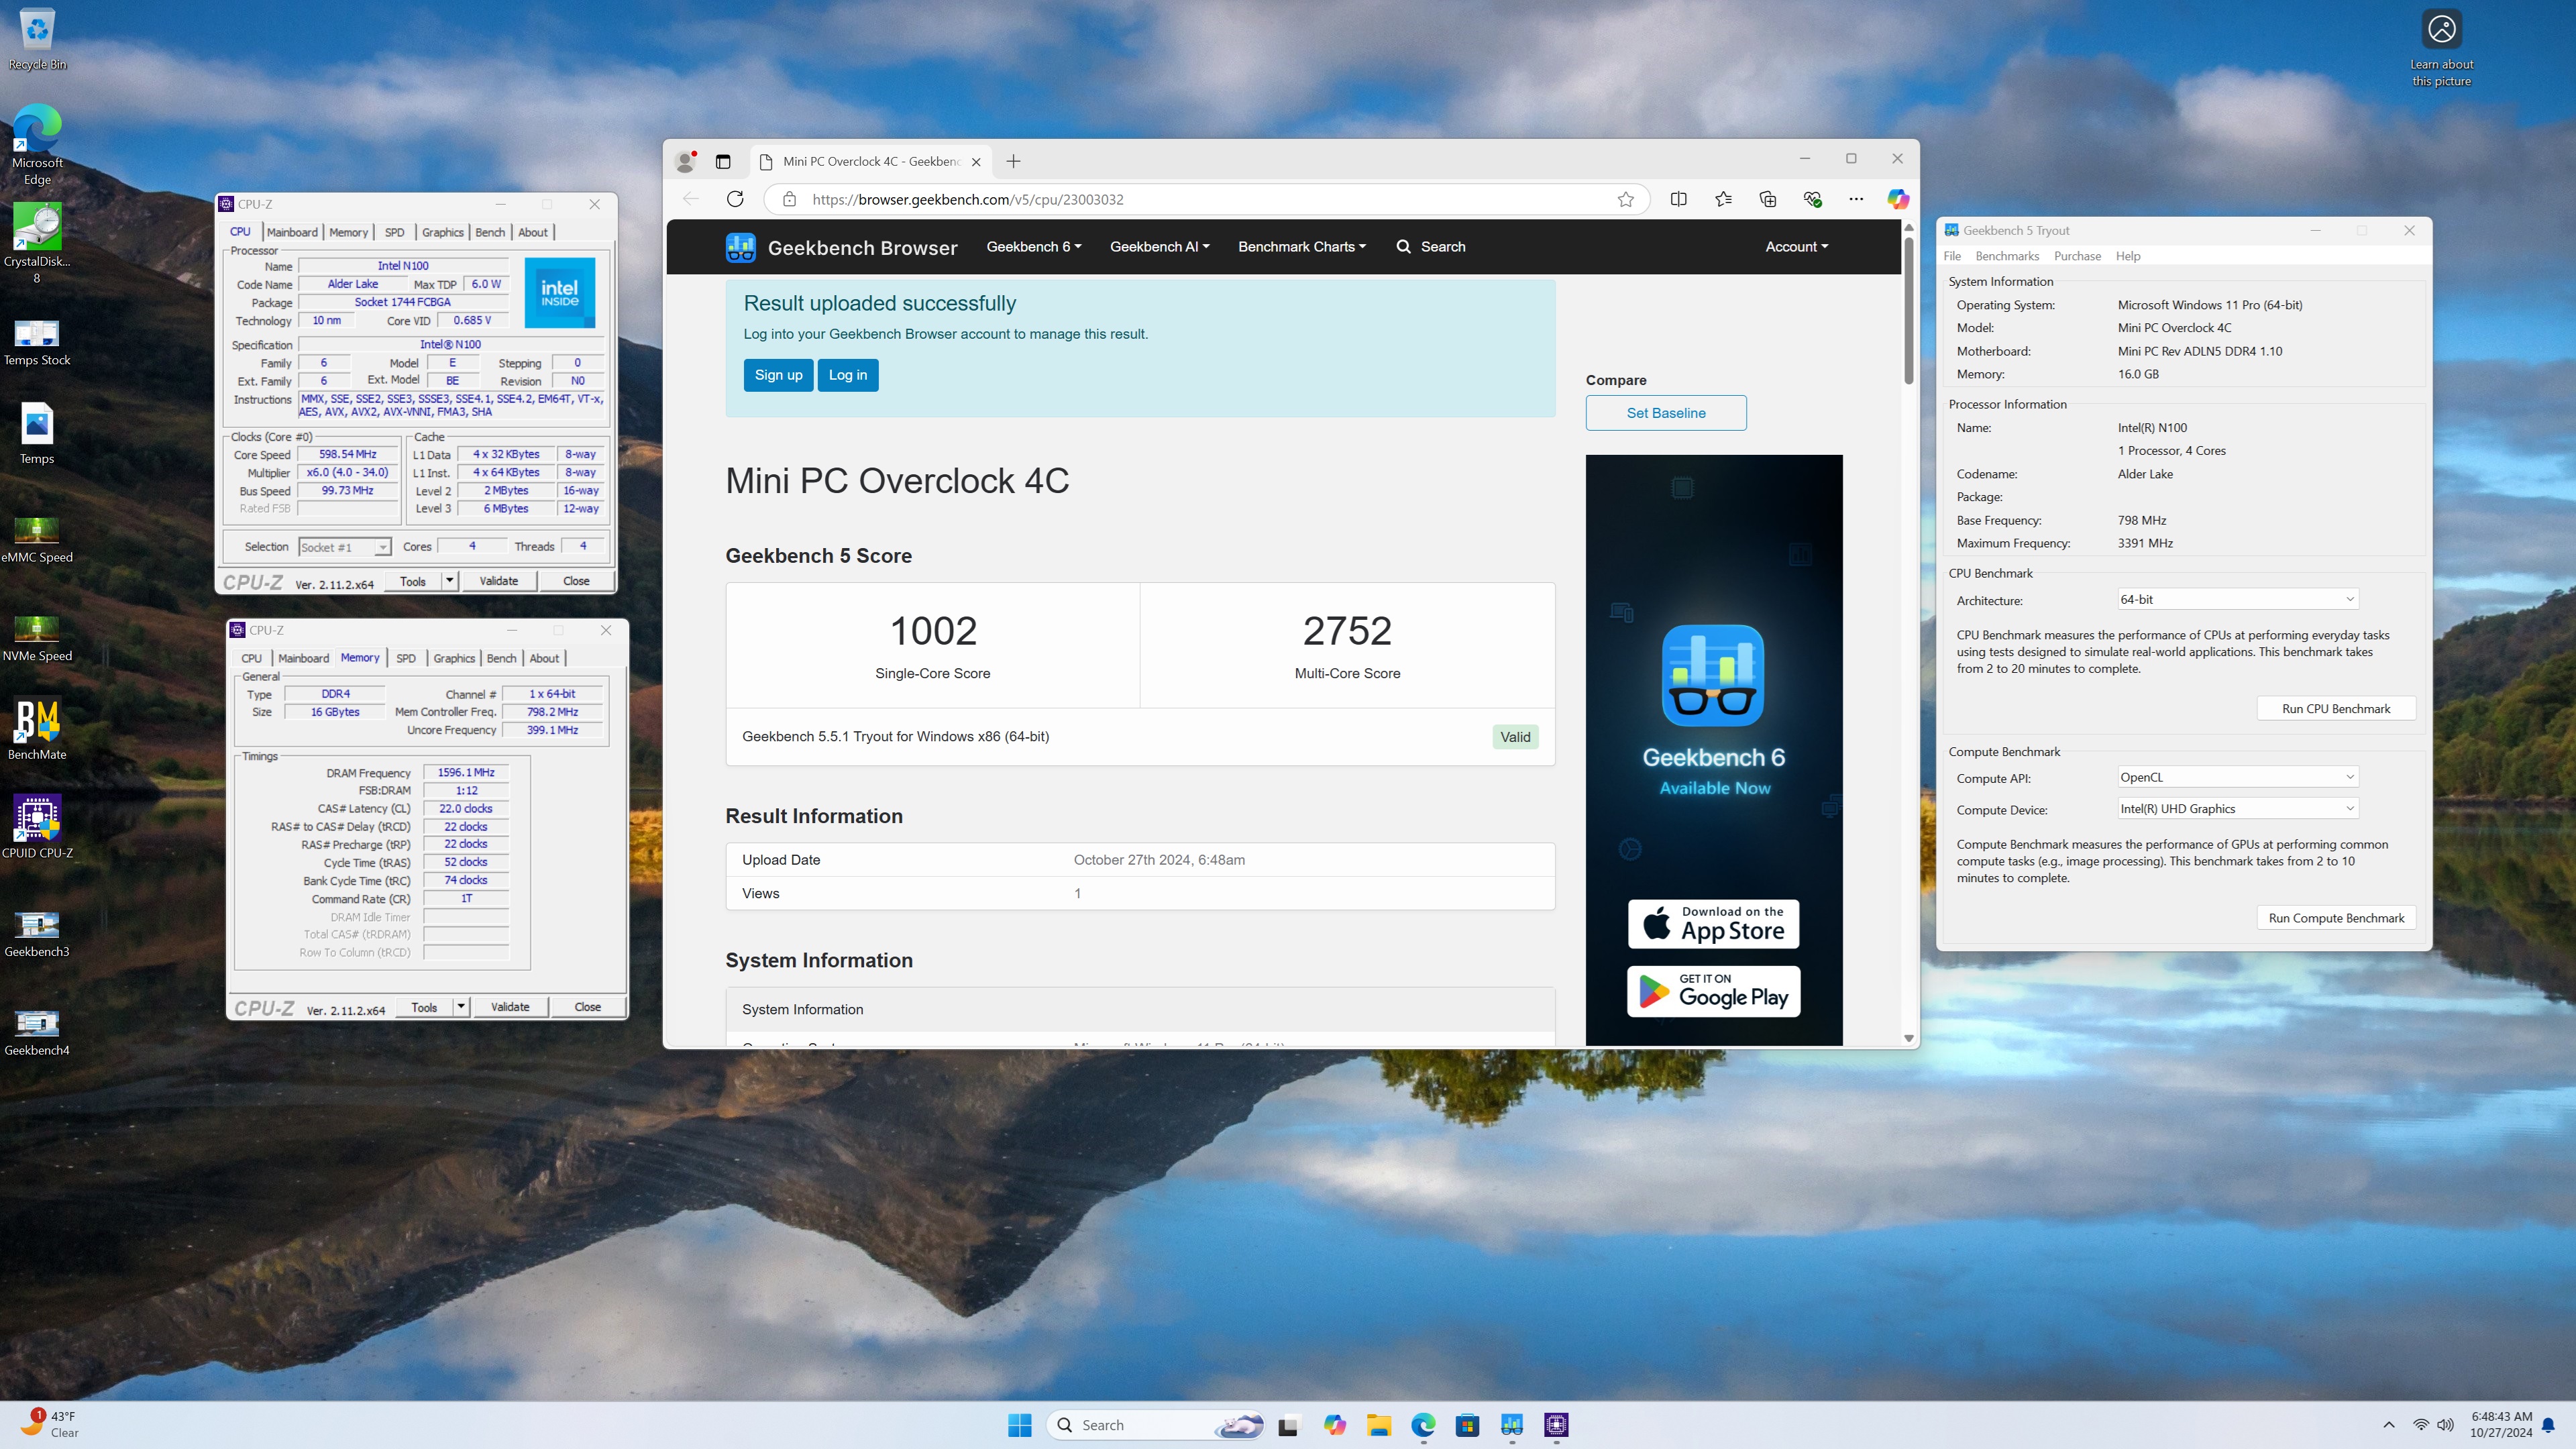Click Download on the App Store badge
2576x1449 pixels.
(1713, 924)
